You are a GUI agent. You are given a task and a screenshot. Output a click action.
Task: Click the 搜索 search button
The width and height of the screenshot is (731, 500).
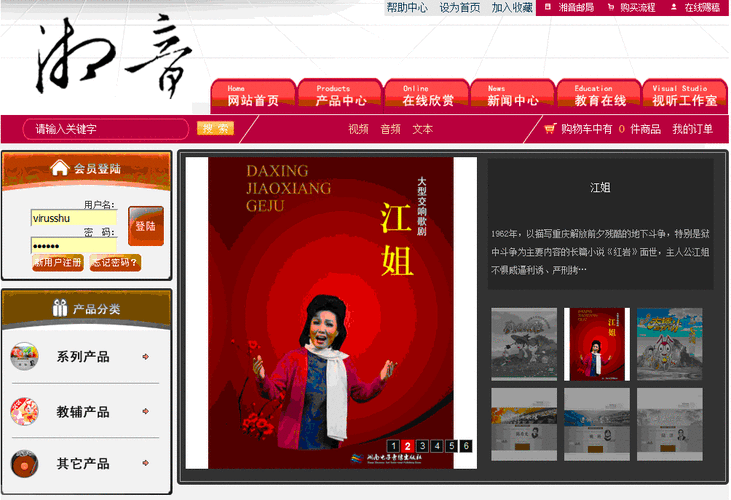215,129
